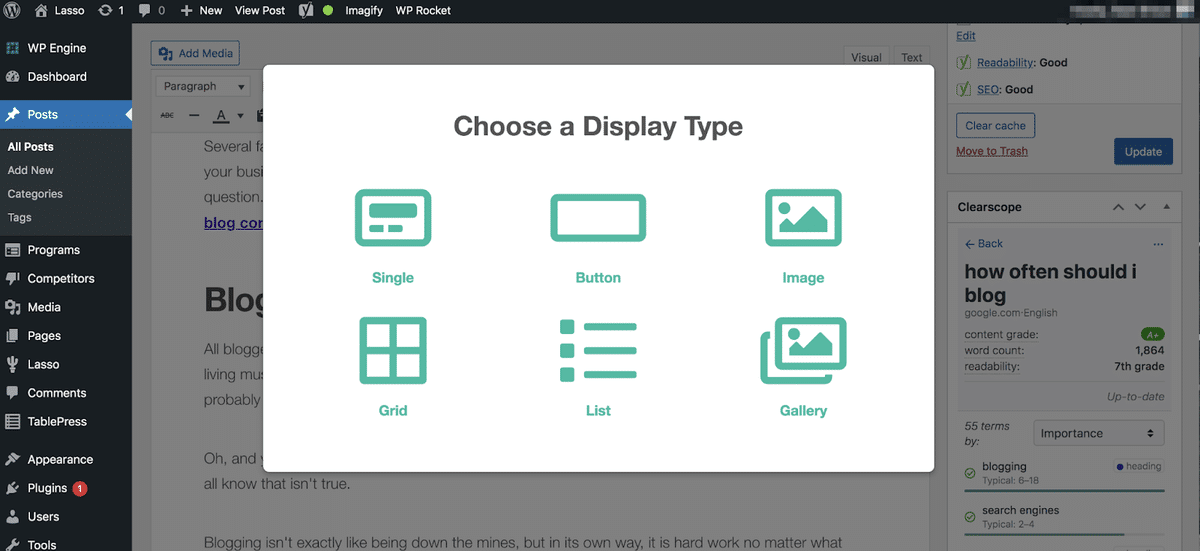Click the WordPress logo in admin bar
The height and width of the screenshot is (551, 1200).
tap(13, 10)
